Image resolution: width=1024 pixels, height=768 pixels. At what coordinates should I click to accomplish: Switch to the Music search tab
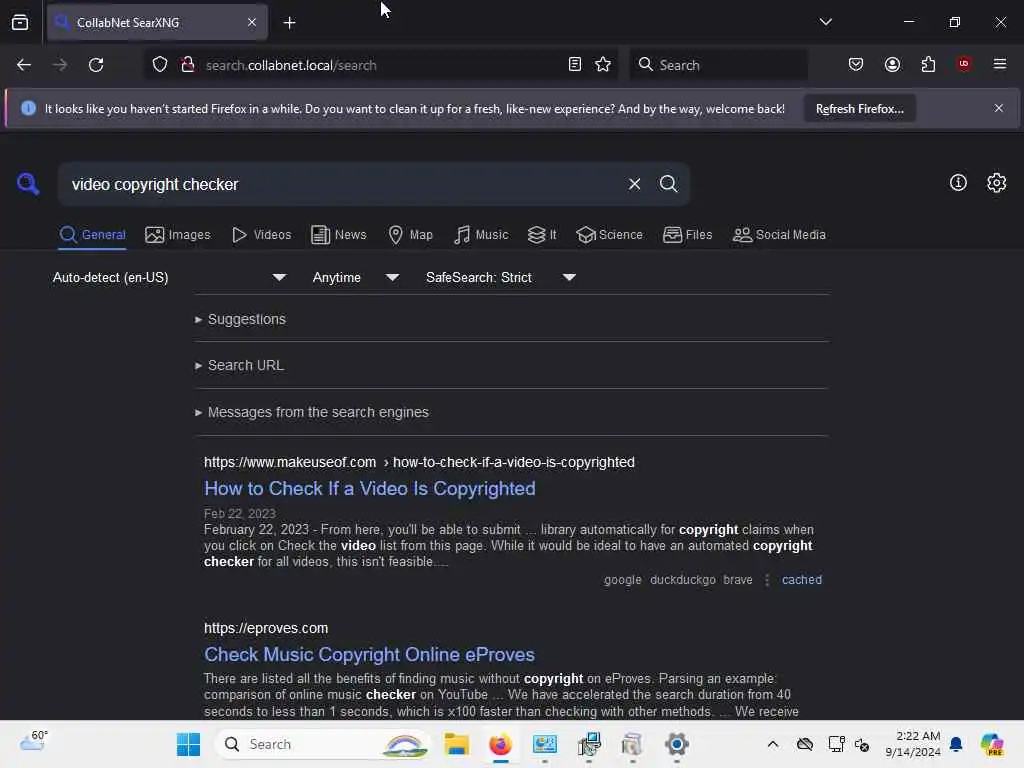tap(481, 234)
